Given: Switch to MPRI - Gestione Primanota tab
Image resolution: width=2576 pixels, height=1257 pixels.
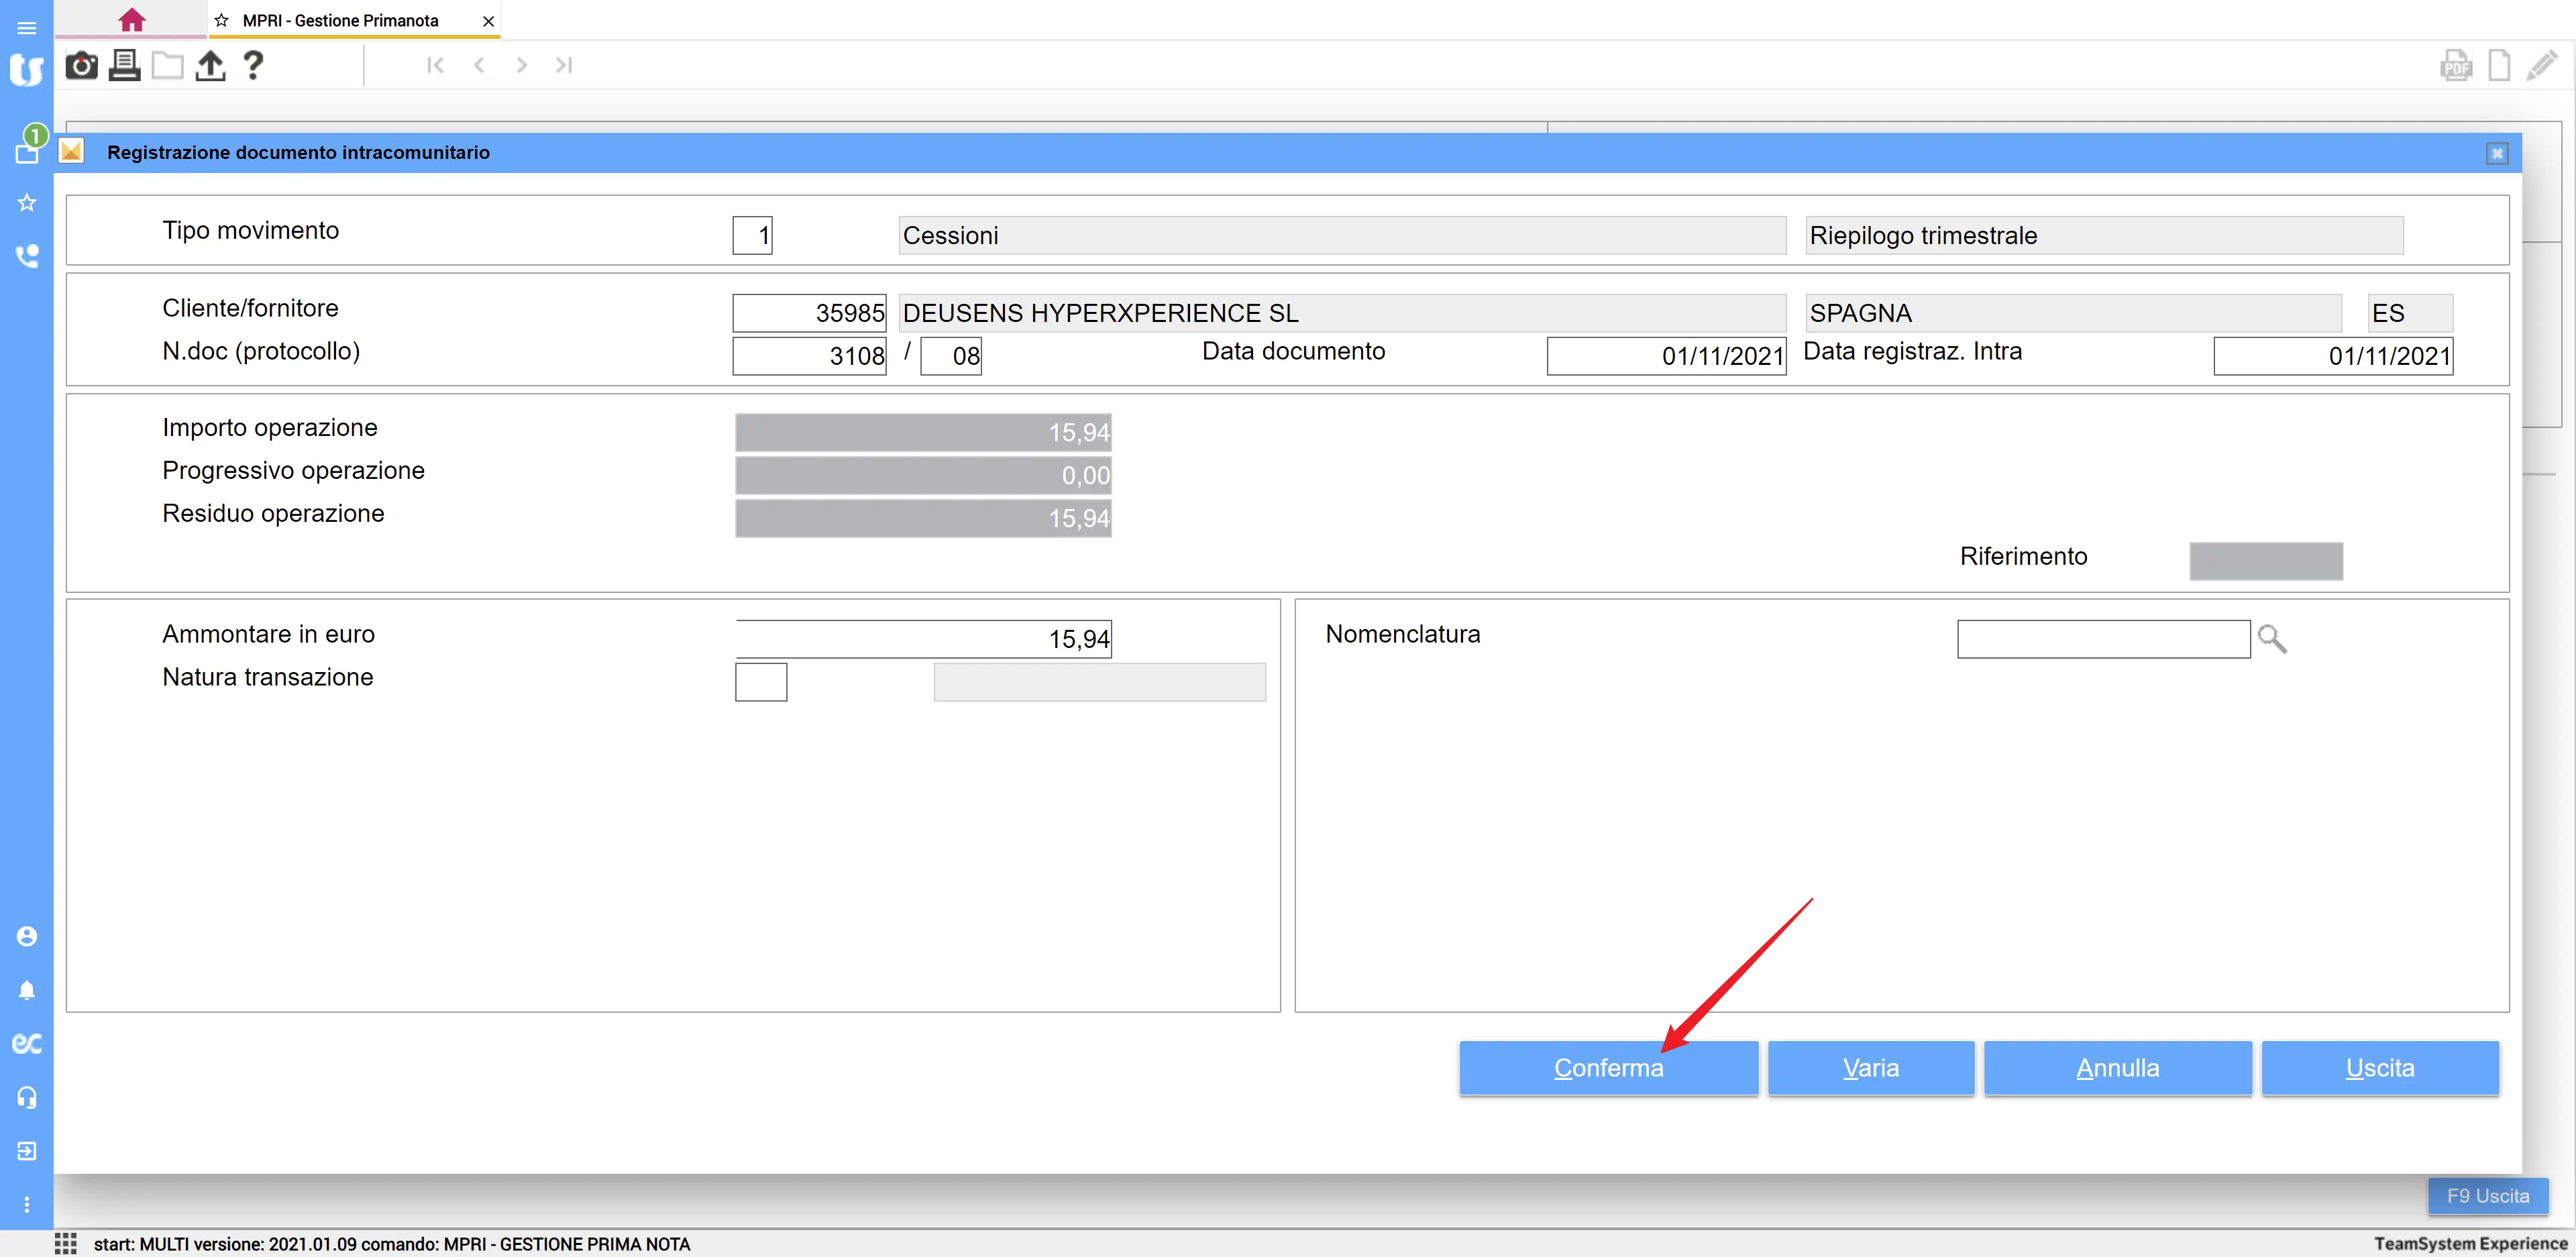Looking at the screenshot, I should coord(340,21).
